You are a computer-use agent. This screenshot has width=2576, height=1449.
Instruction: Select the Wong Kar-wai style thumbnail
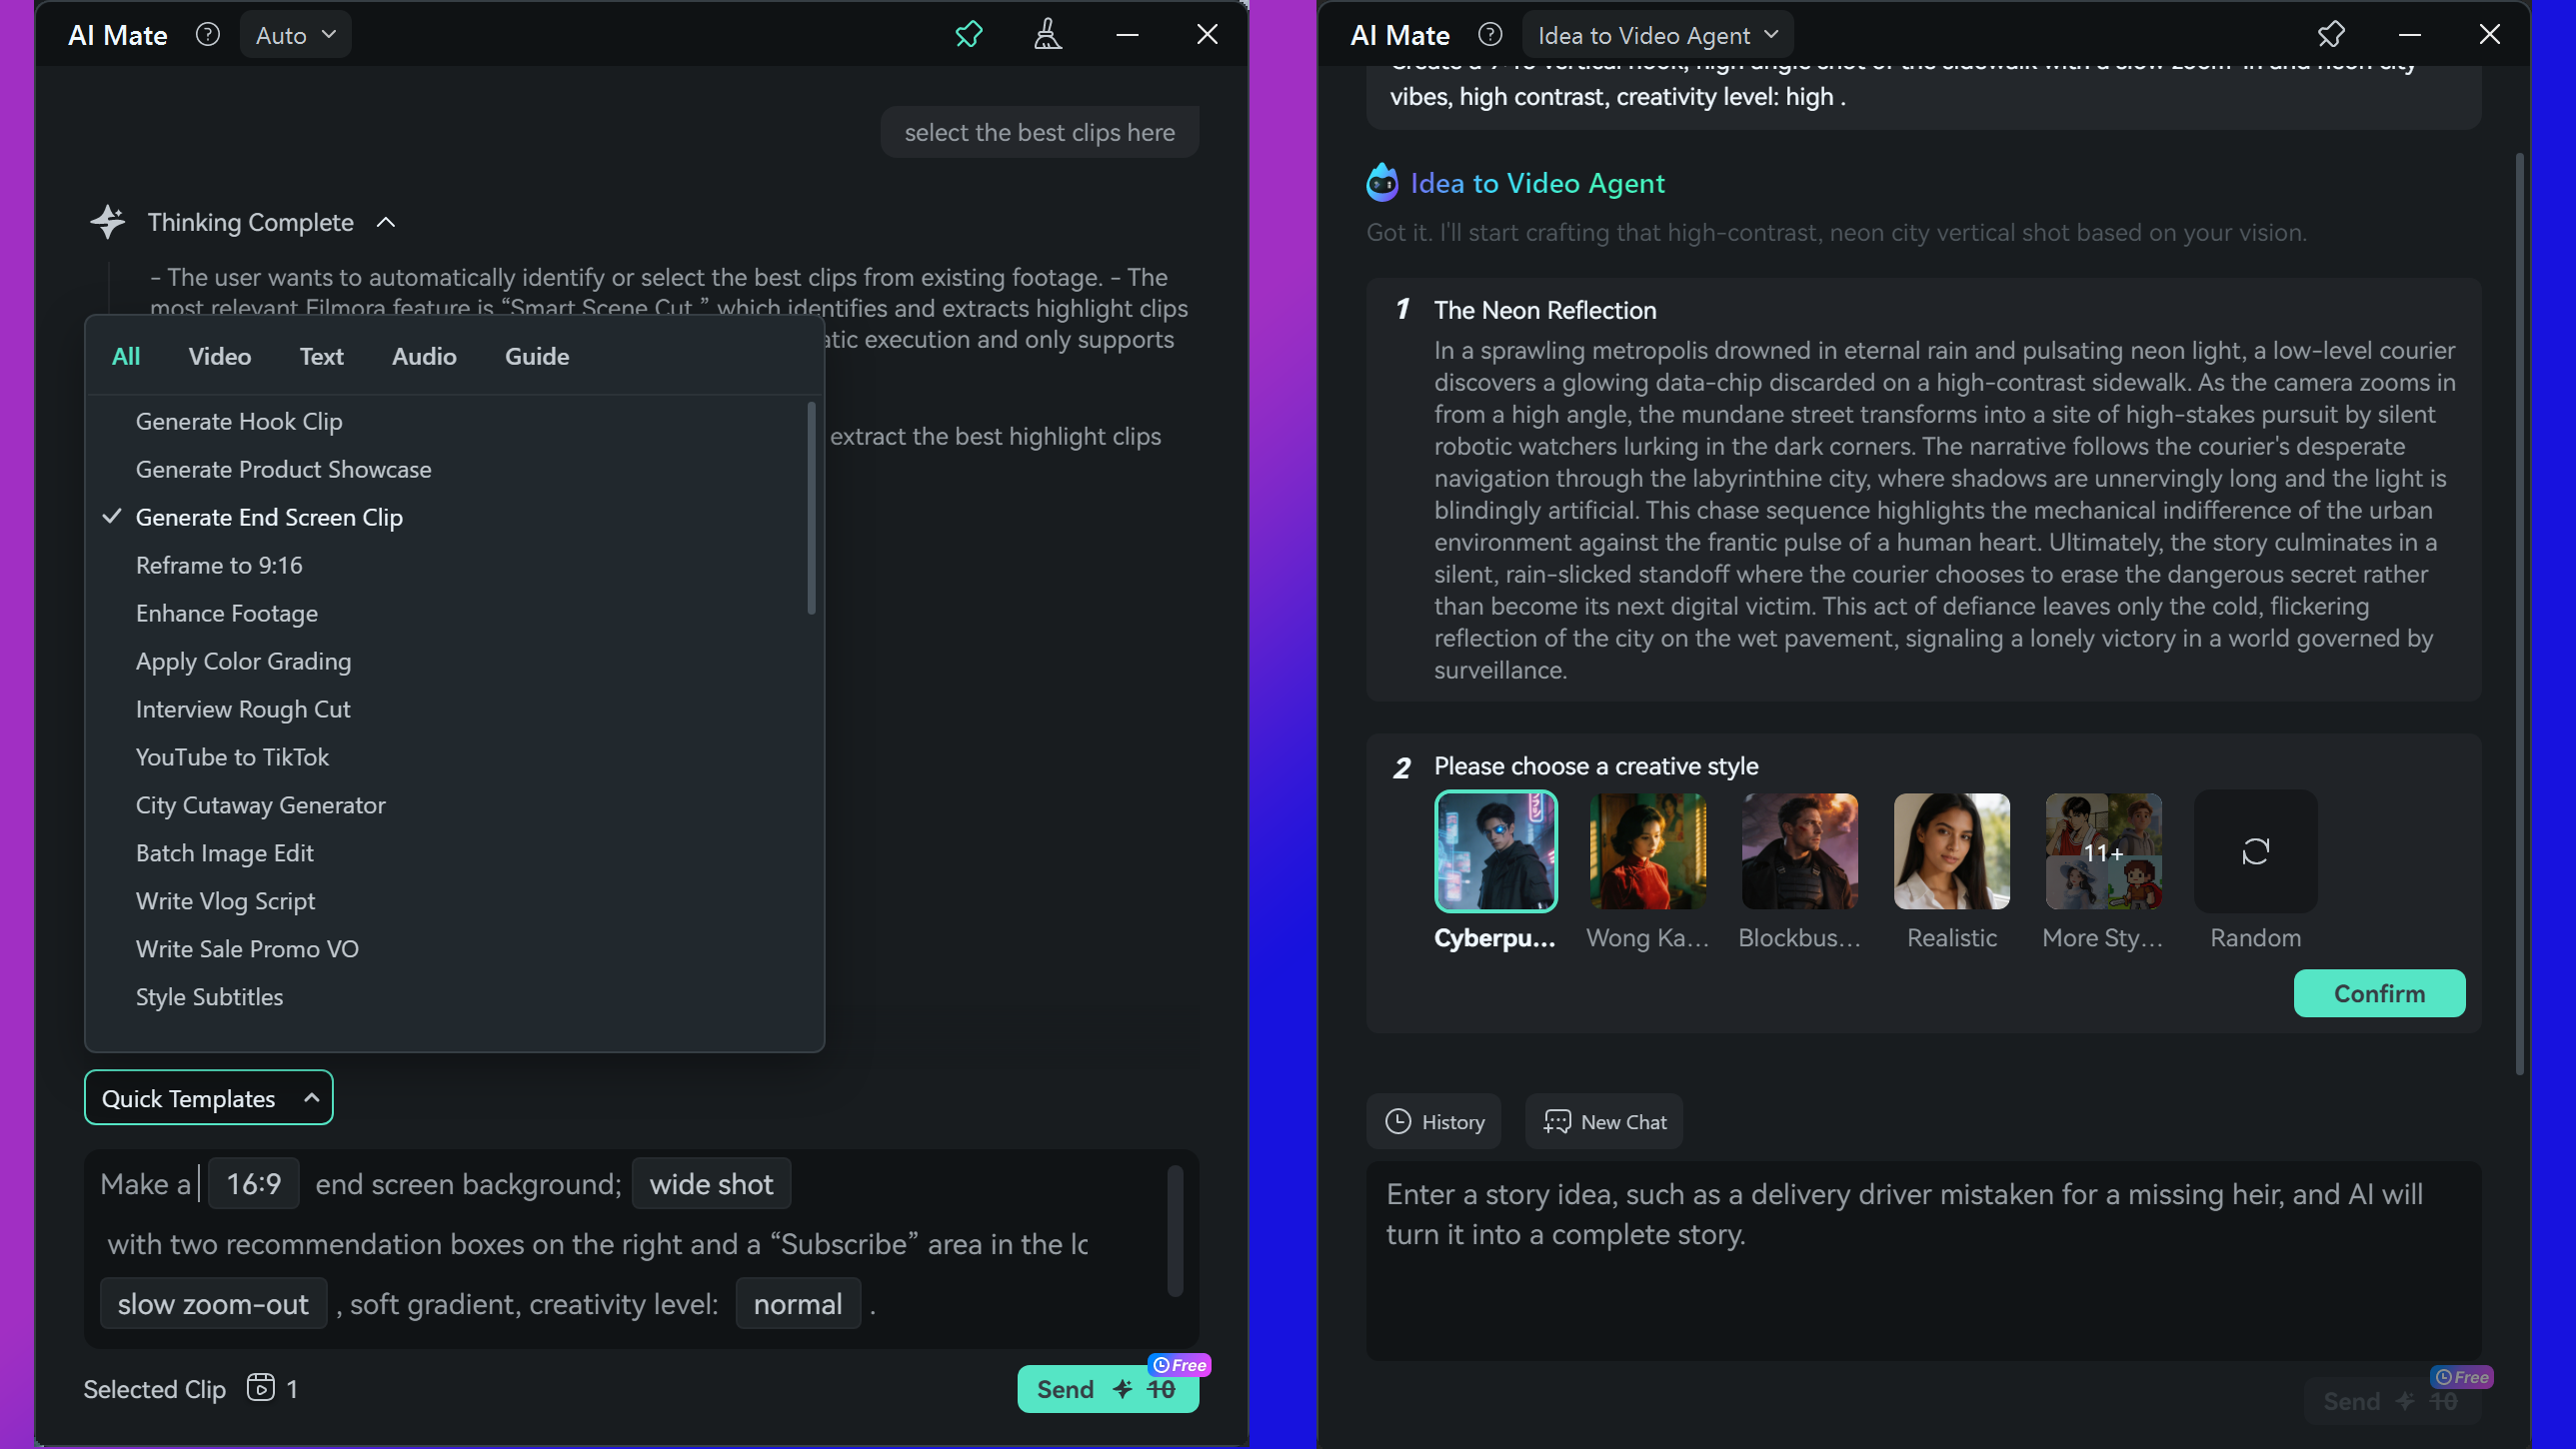pos(1647,851)
